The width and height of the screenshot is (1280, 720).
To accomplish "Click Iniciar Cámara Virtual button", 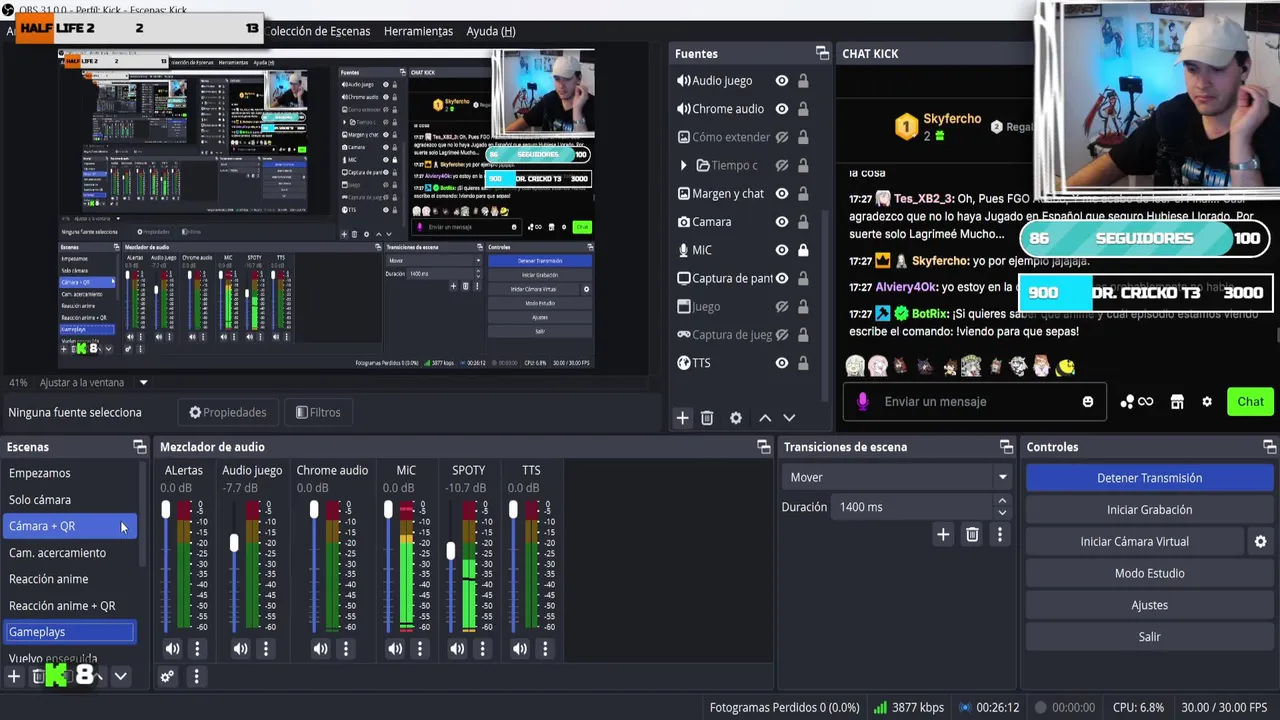I will [x=1135, y=542].
